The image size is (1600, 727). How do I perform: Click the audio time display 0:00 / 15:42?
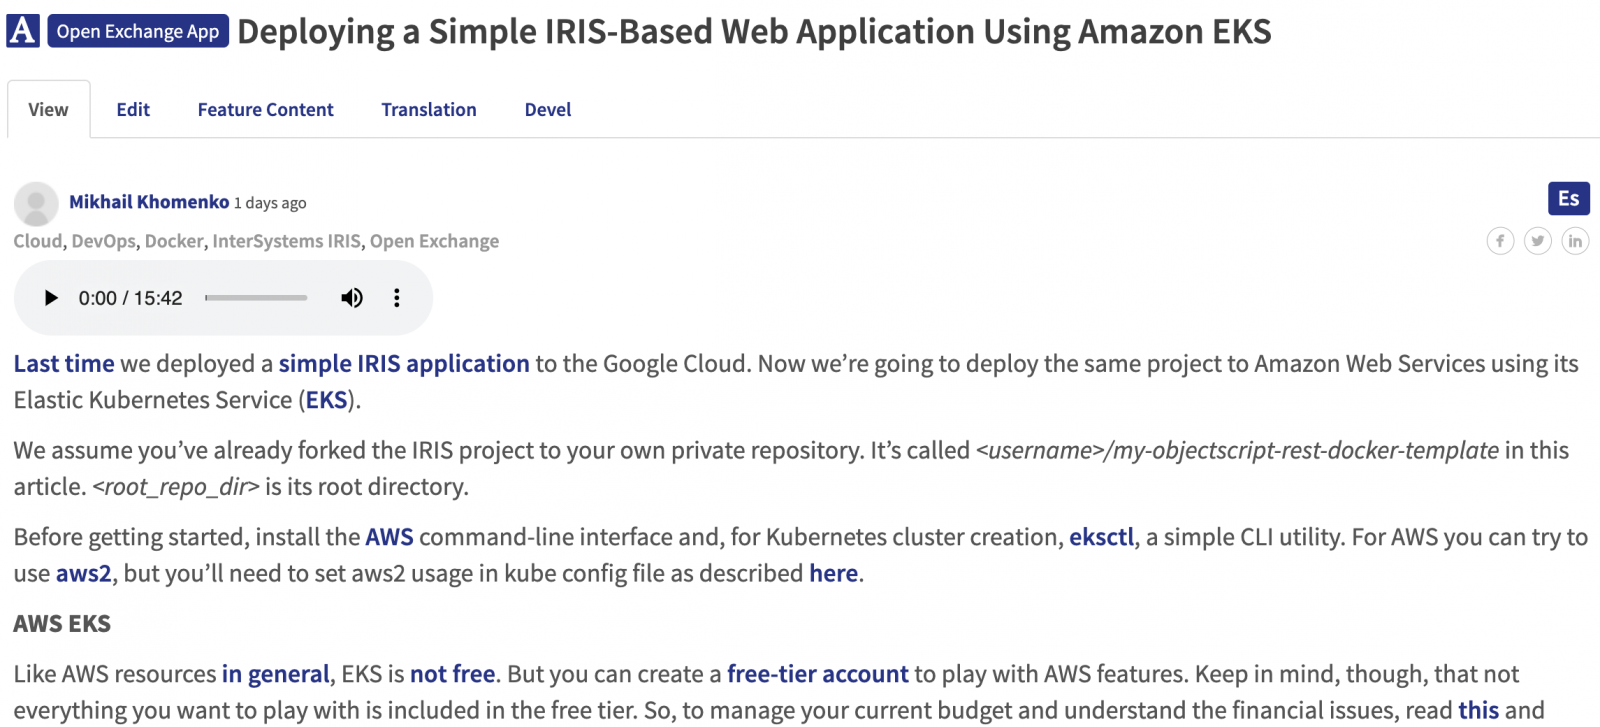(x=130, y=298)
